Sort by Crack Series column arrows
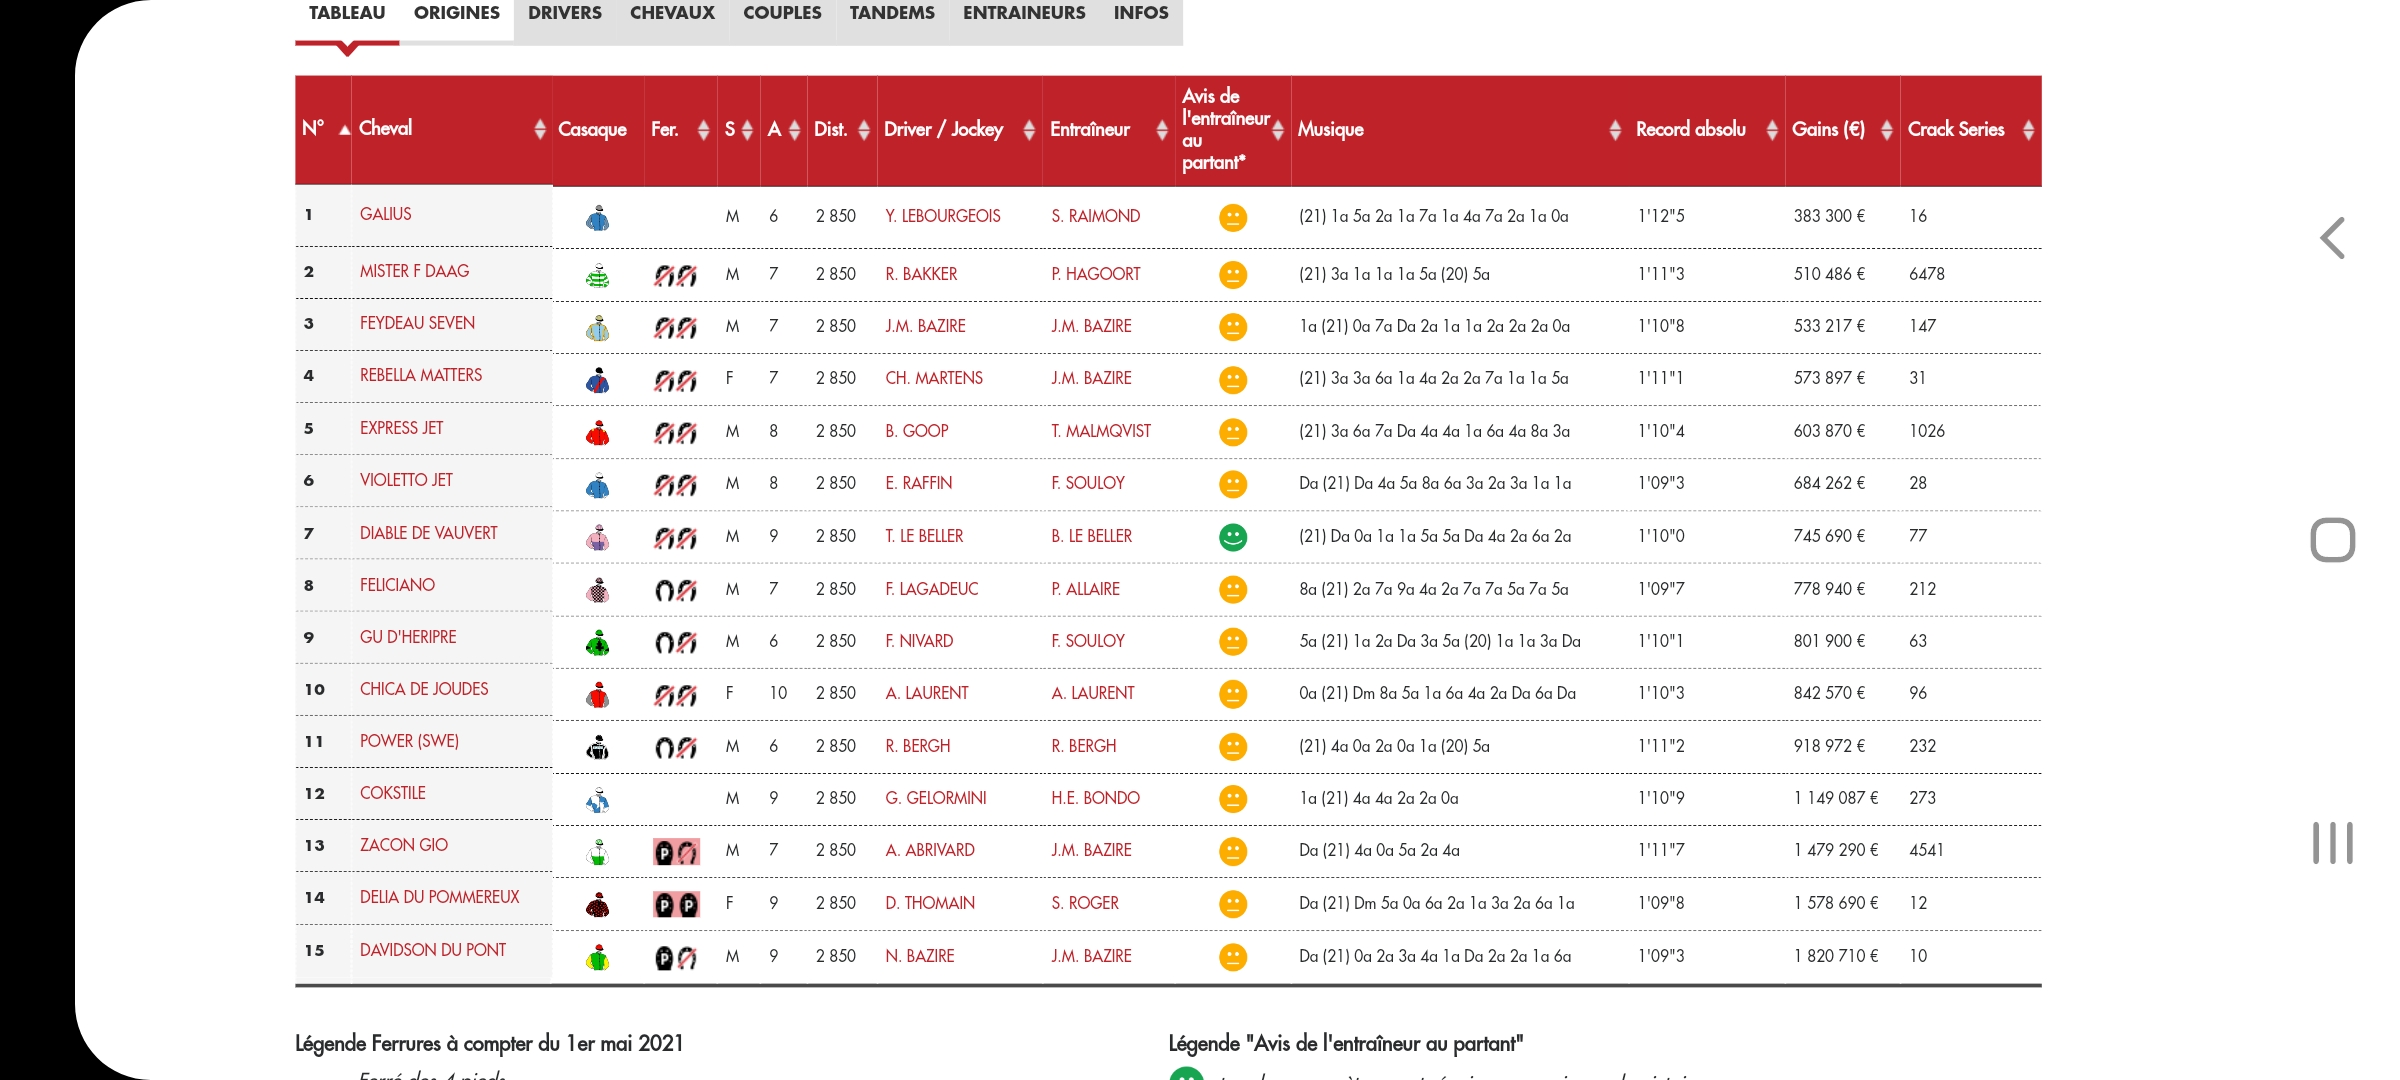 click(x=2028, y=130)
